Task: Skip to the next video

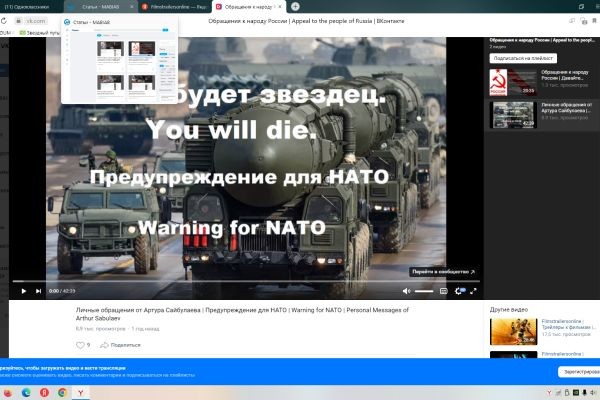Action: click(38, 291)
